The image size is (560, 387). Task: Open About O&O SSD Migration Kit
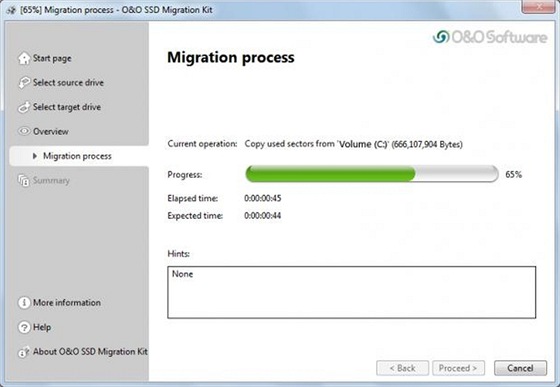pyautogui.click(x=90, y=352)
